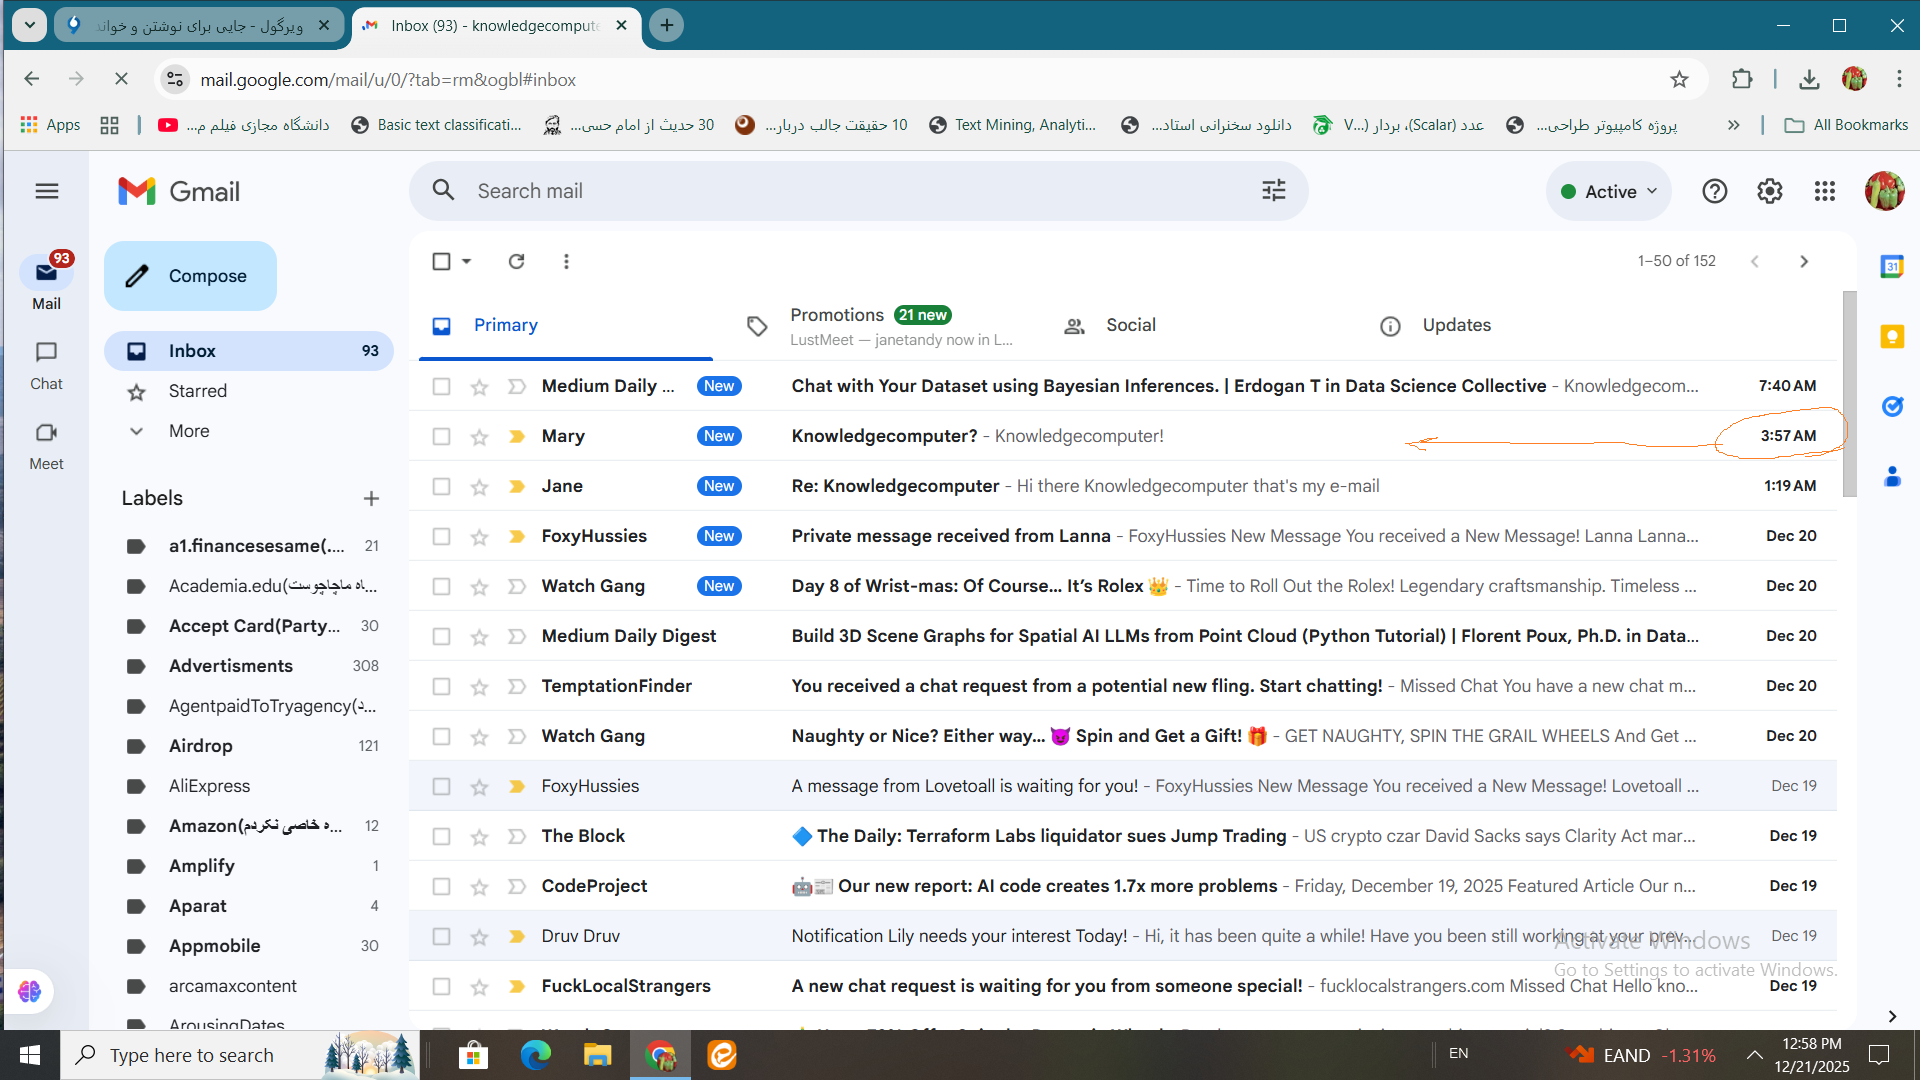Tick the checkbox for Medium Daily email
The image size is (1920, 1080).
(441, 386)
